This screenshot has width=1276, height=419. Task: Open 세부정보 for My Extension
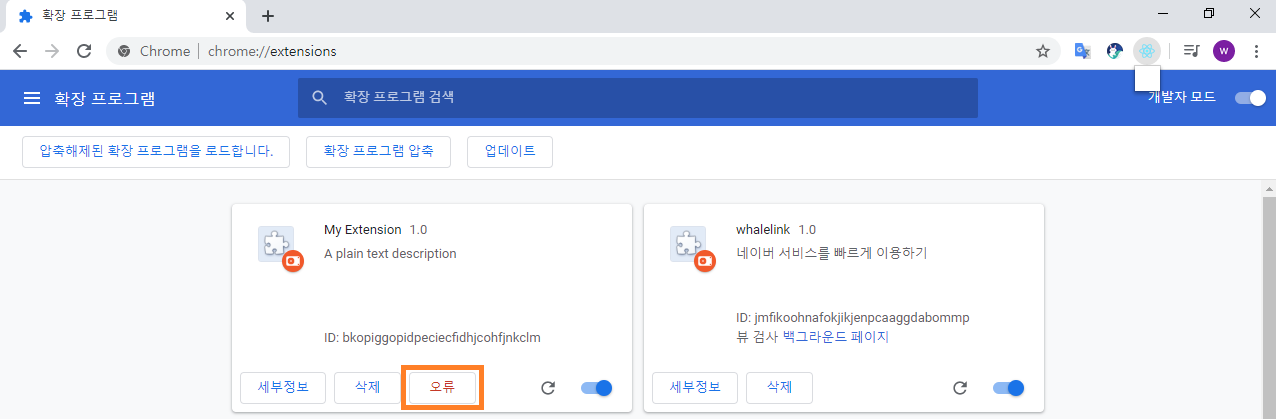point(283,387)
